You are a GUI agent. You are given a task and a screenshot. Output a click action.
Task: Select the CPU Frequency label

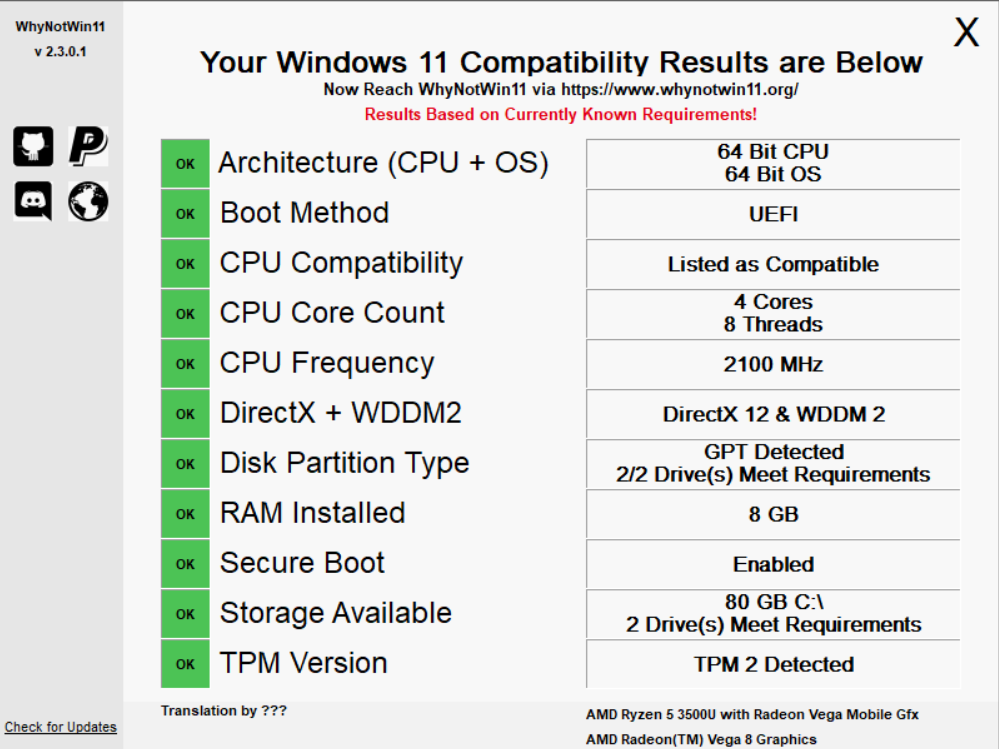click(x=327, y=364)
